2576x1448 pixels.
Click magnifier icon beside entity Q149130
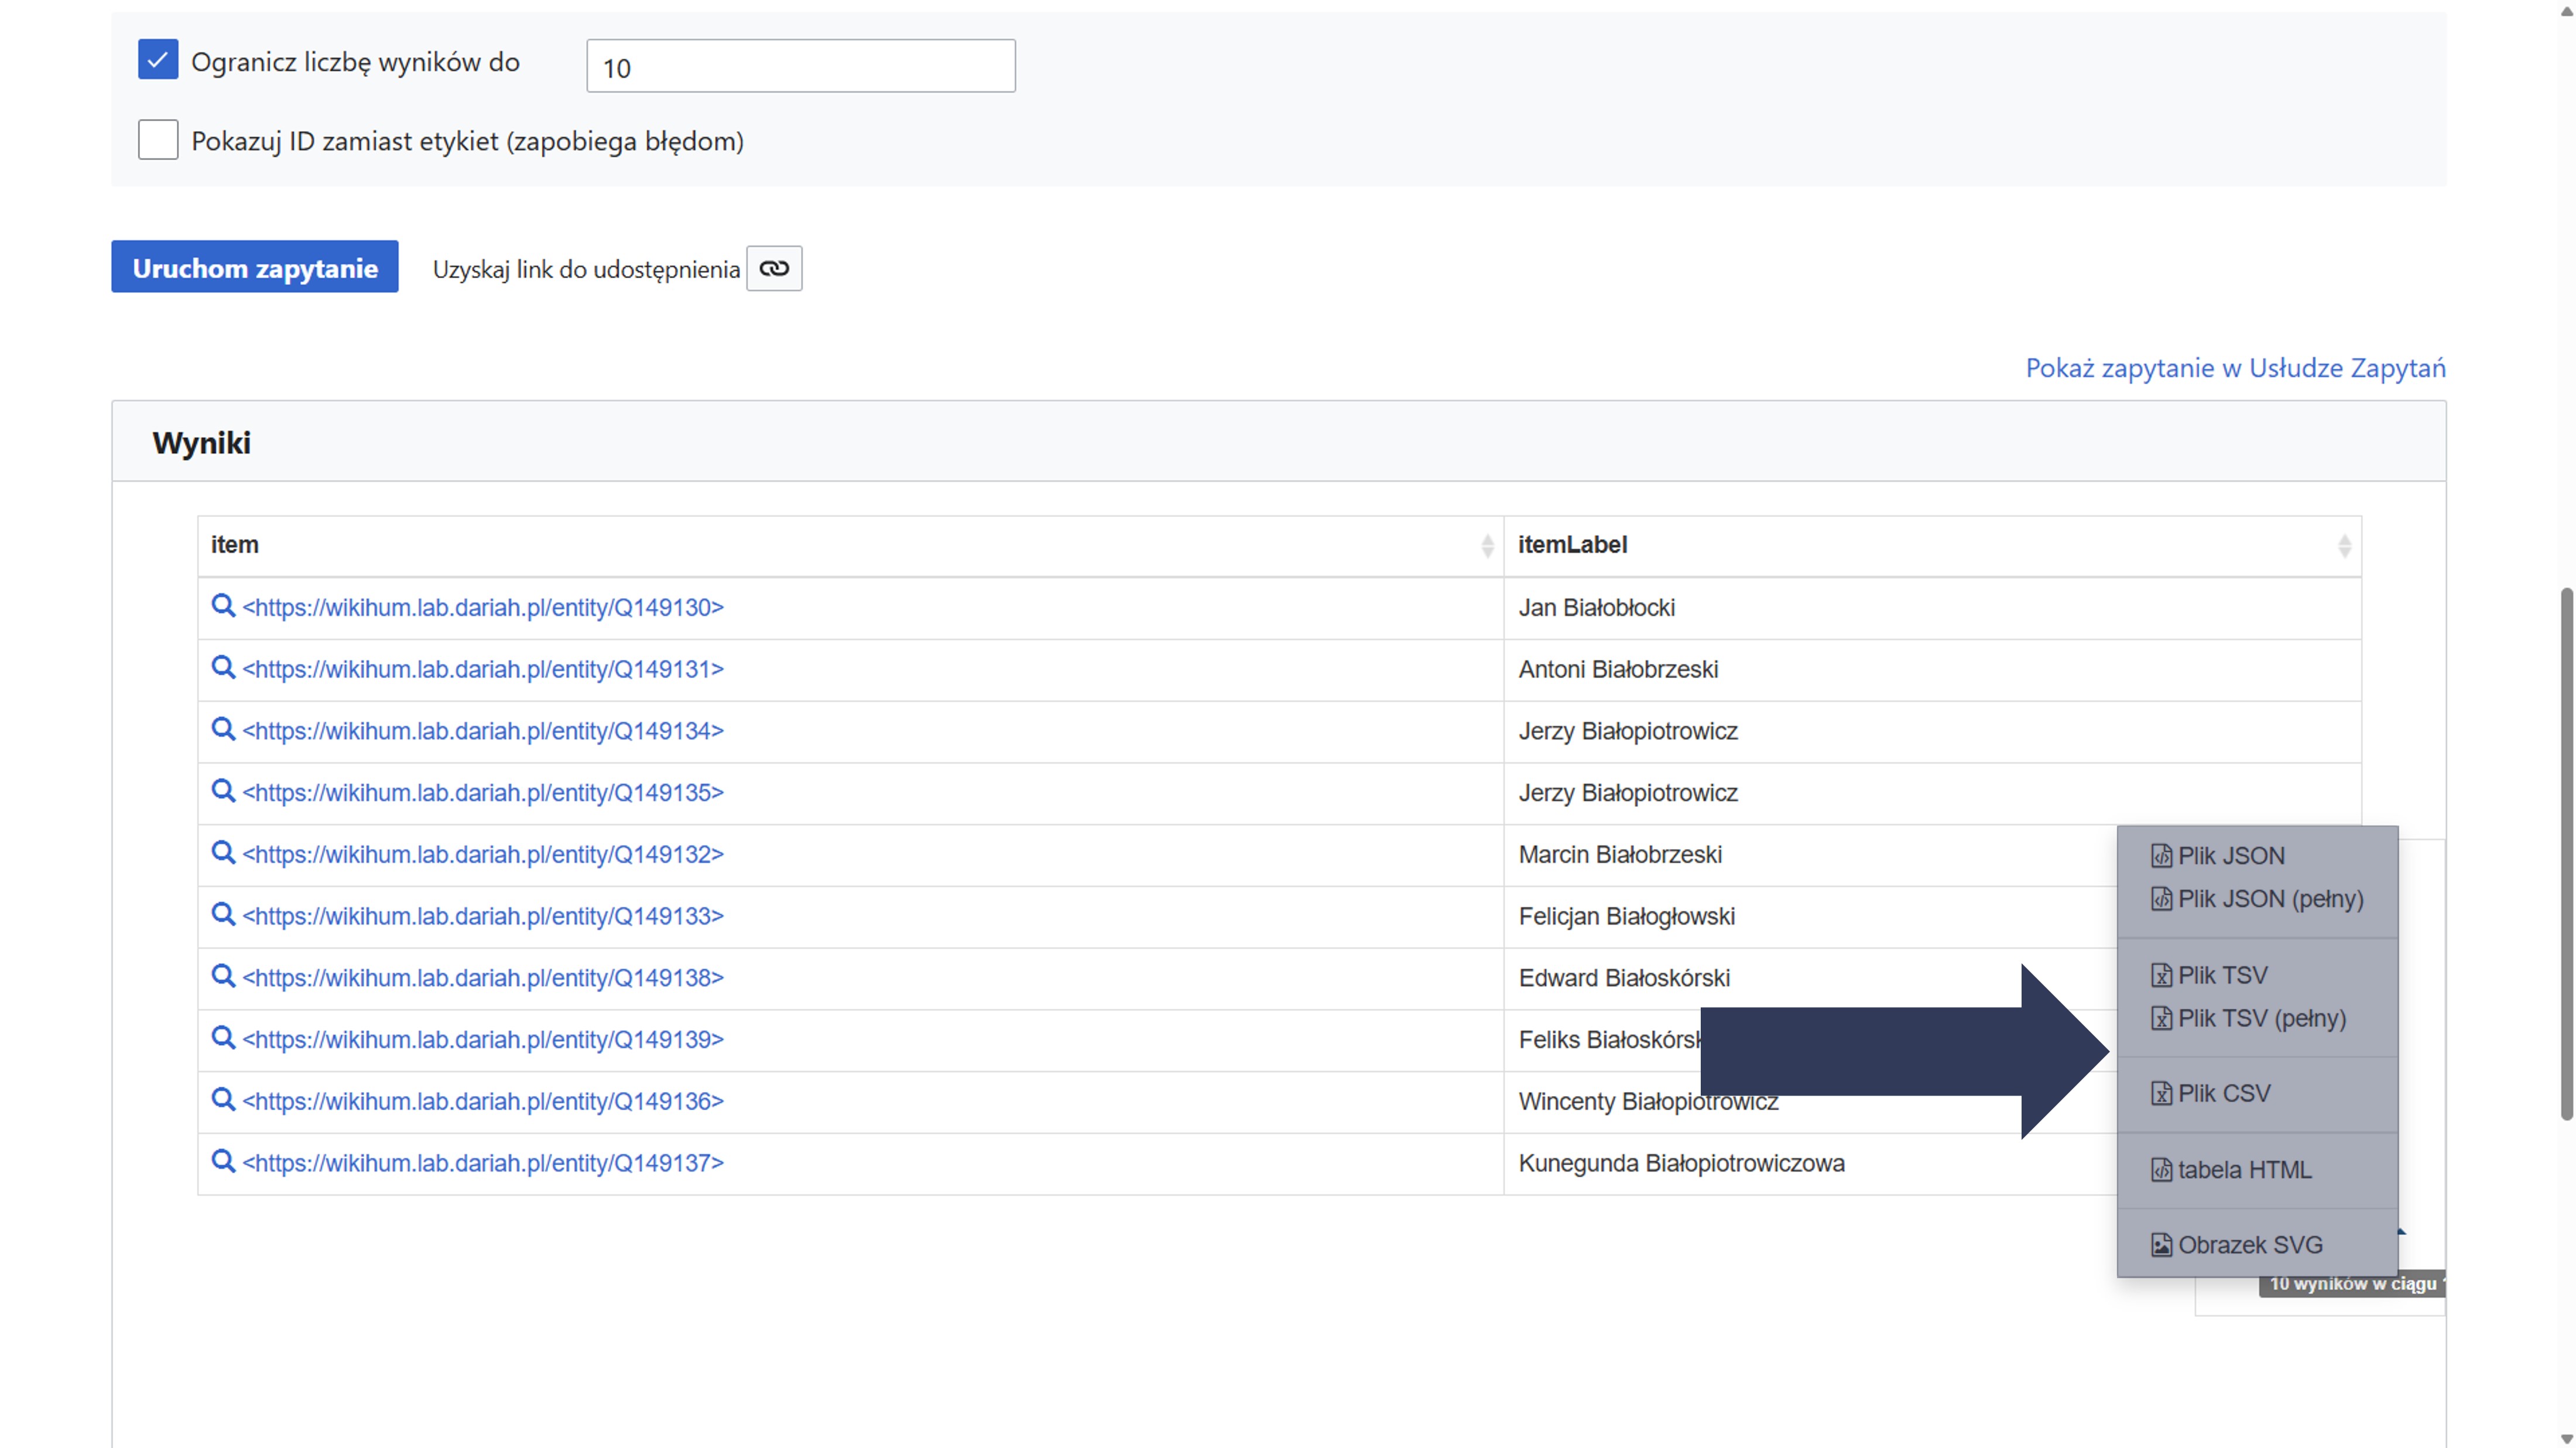(223, 606)
